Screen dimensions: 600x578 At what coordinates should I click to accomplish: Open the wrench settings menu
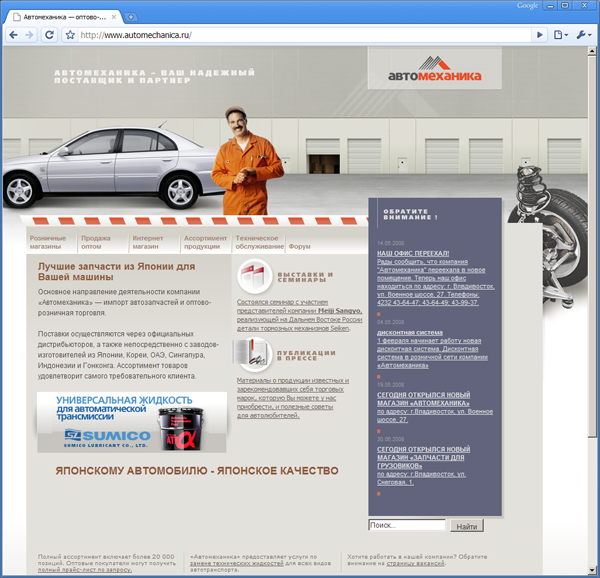click(x=584, y=35)
